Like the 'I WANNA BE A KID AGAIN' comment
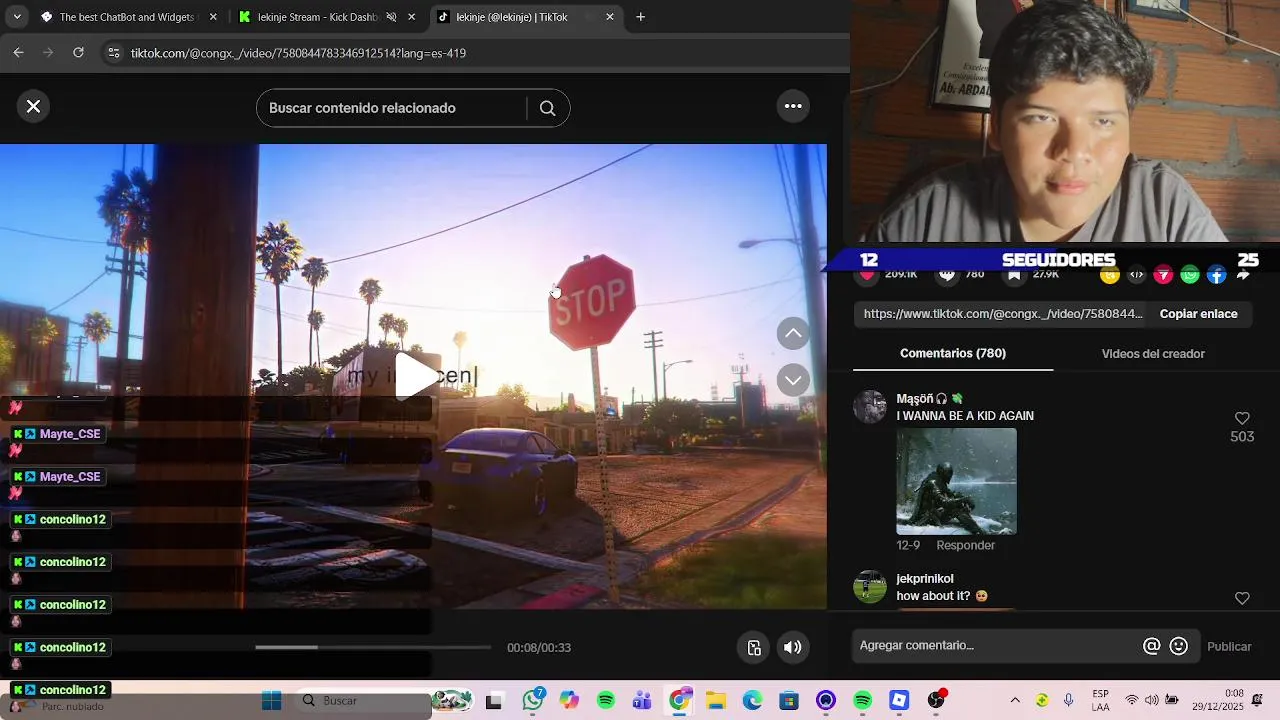The height and width of the screenshot is (720, 1280). [1242, 418]
